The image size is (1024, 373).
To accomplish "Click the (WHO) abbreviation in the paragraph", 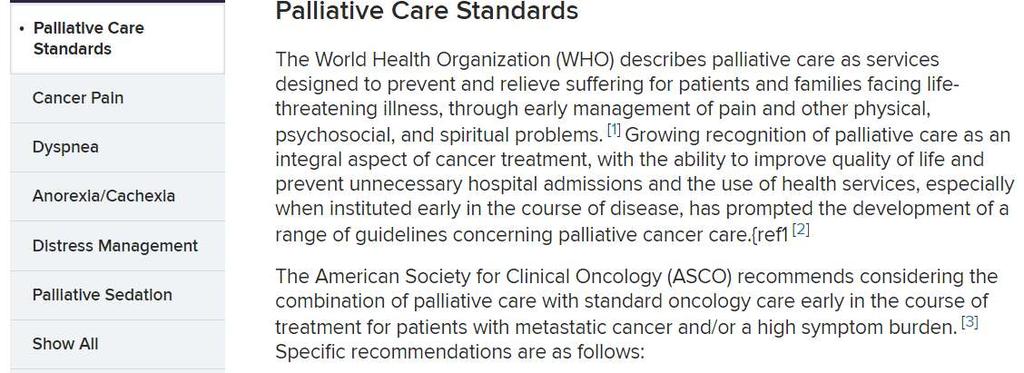I will 586,59.
